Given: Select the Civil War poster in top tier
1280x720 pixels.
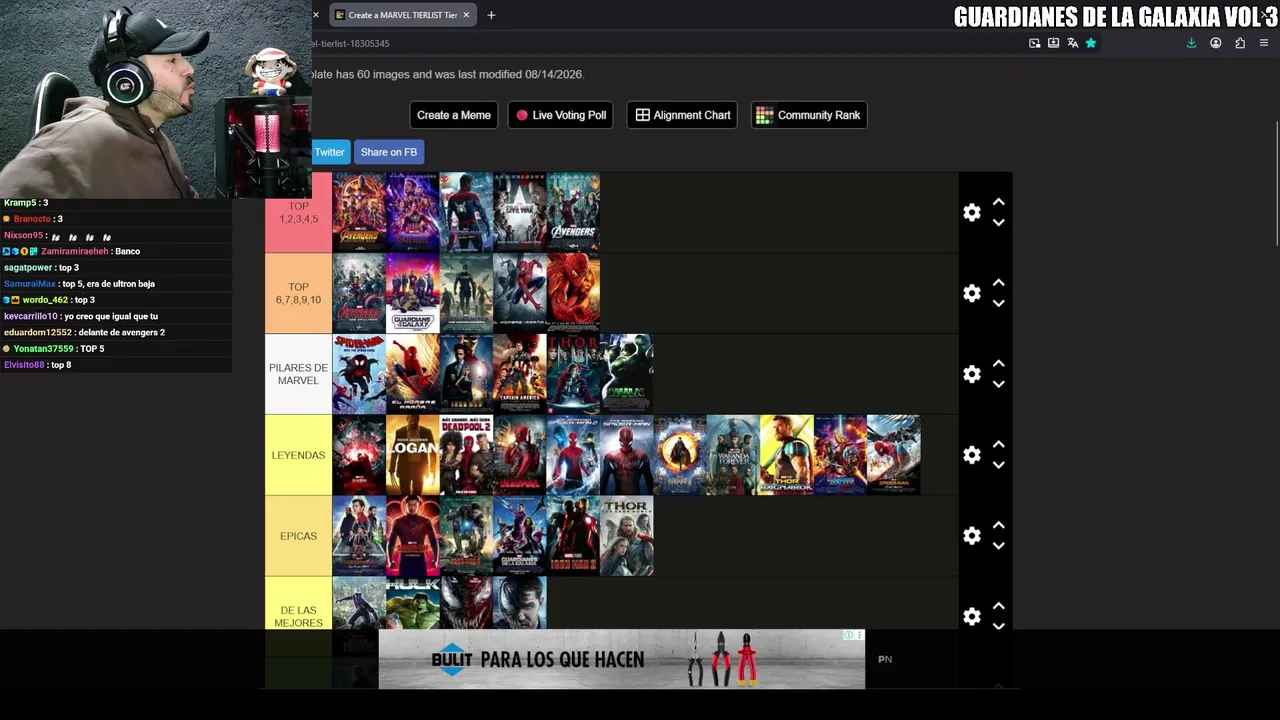Looking at the screenshot, I should (x=520, y=212).
